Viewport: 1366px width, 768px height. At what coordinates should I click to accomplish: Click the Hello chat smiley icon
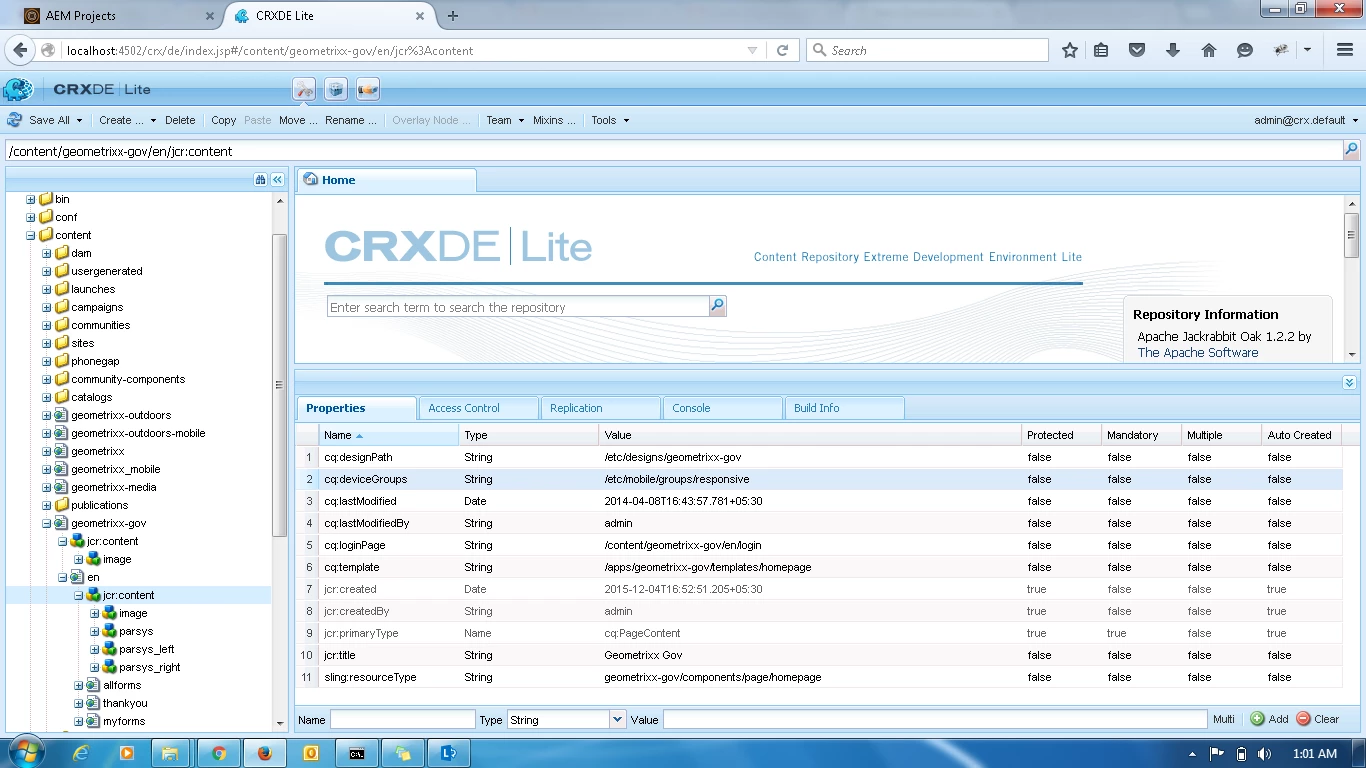pos(1245,50)
